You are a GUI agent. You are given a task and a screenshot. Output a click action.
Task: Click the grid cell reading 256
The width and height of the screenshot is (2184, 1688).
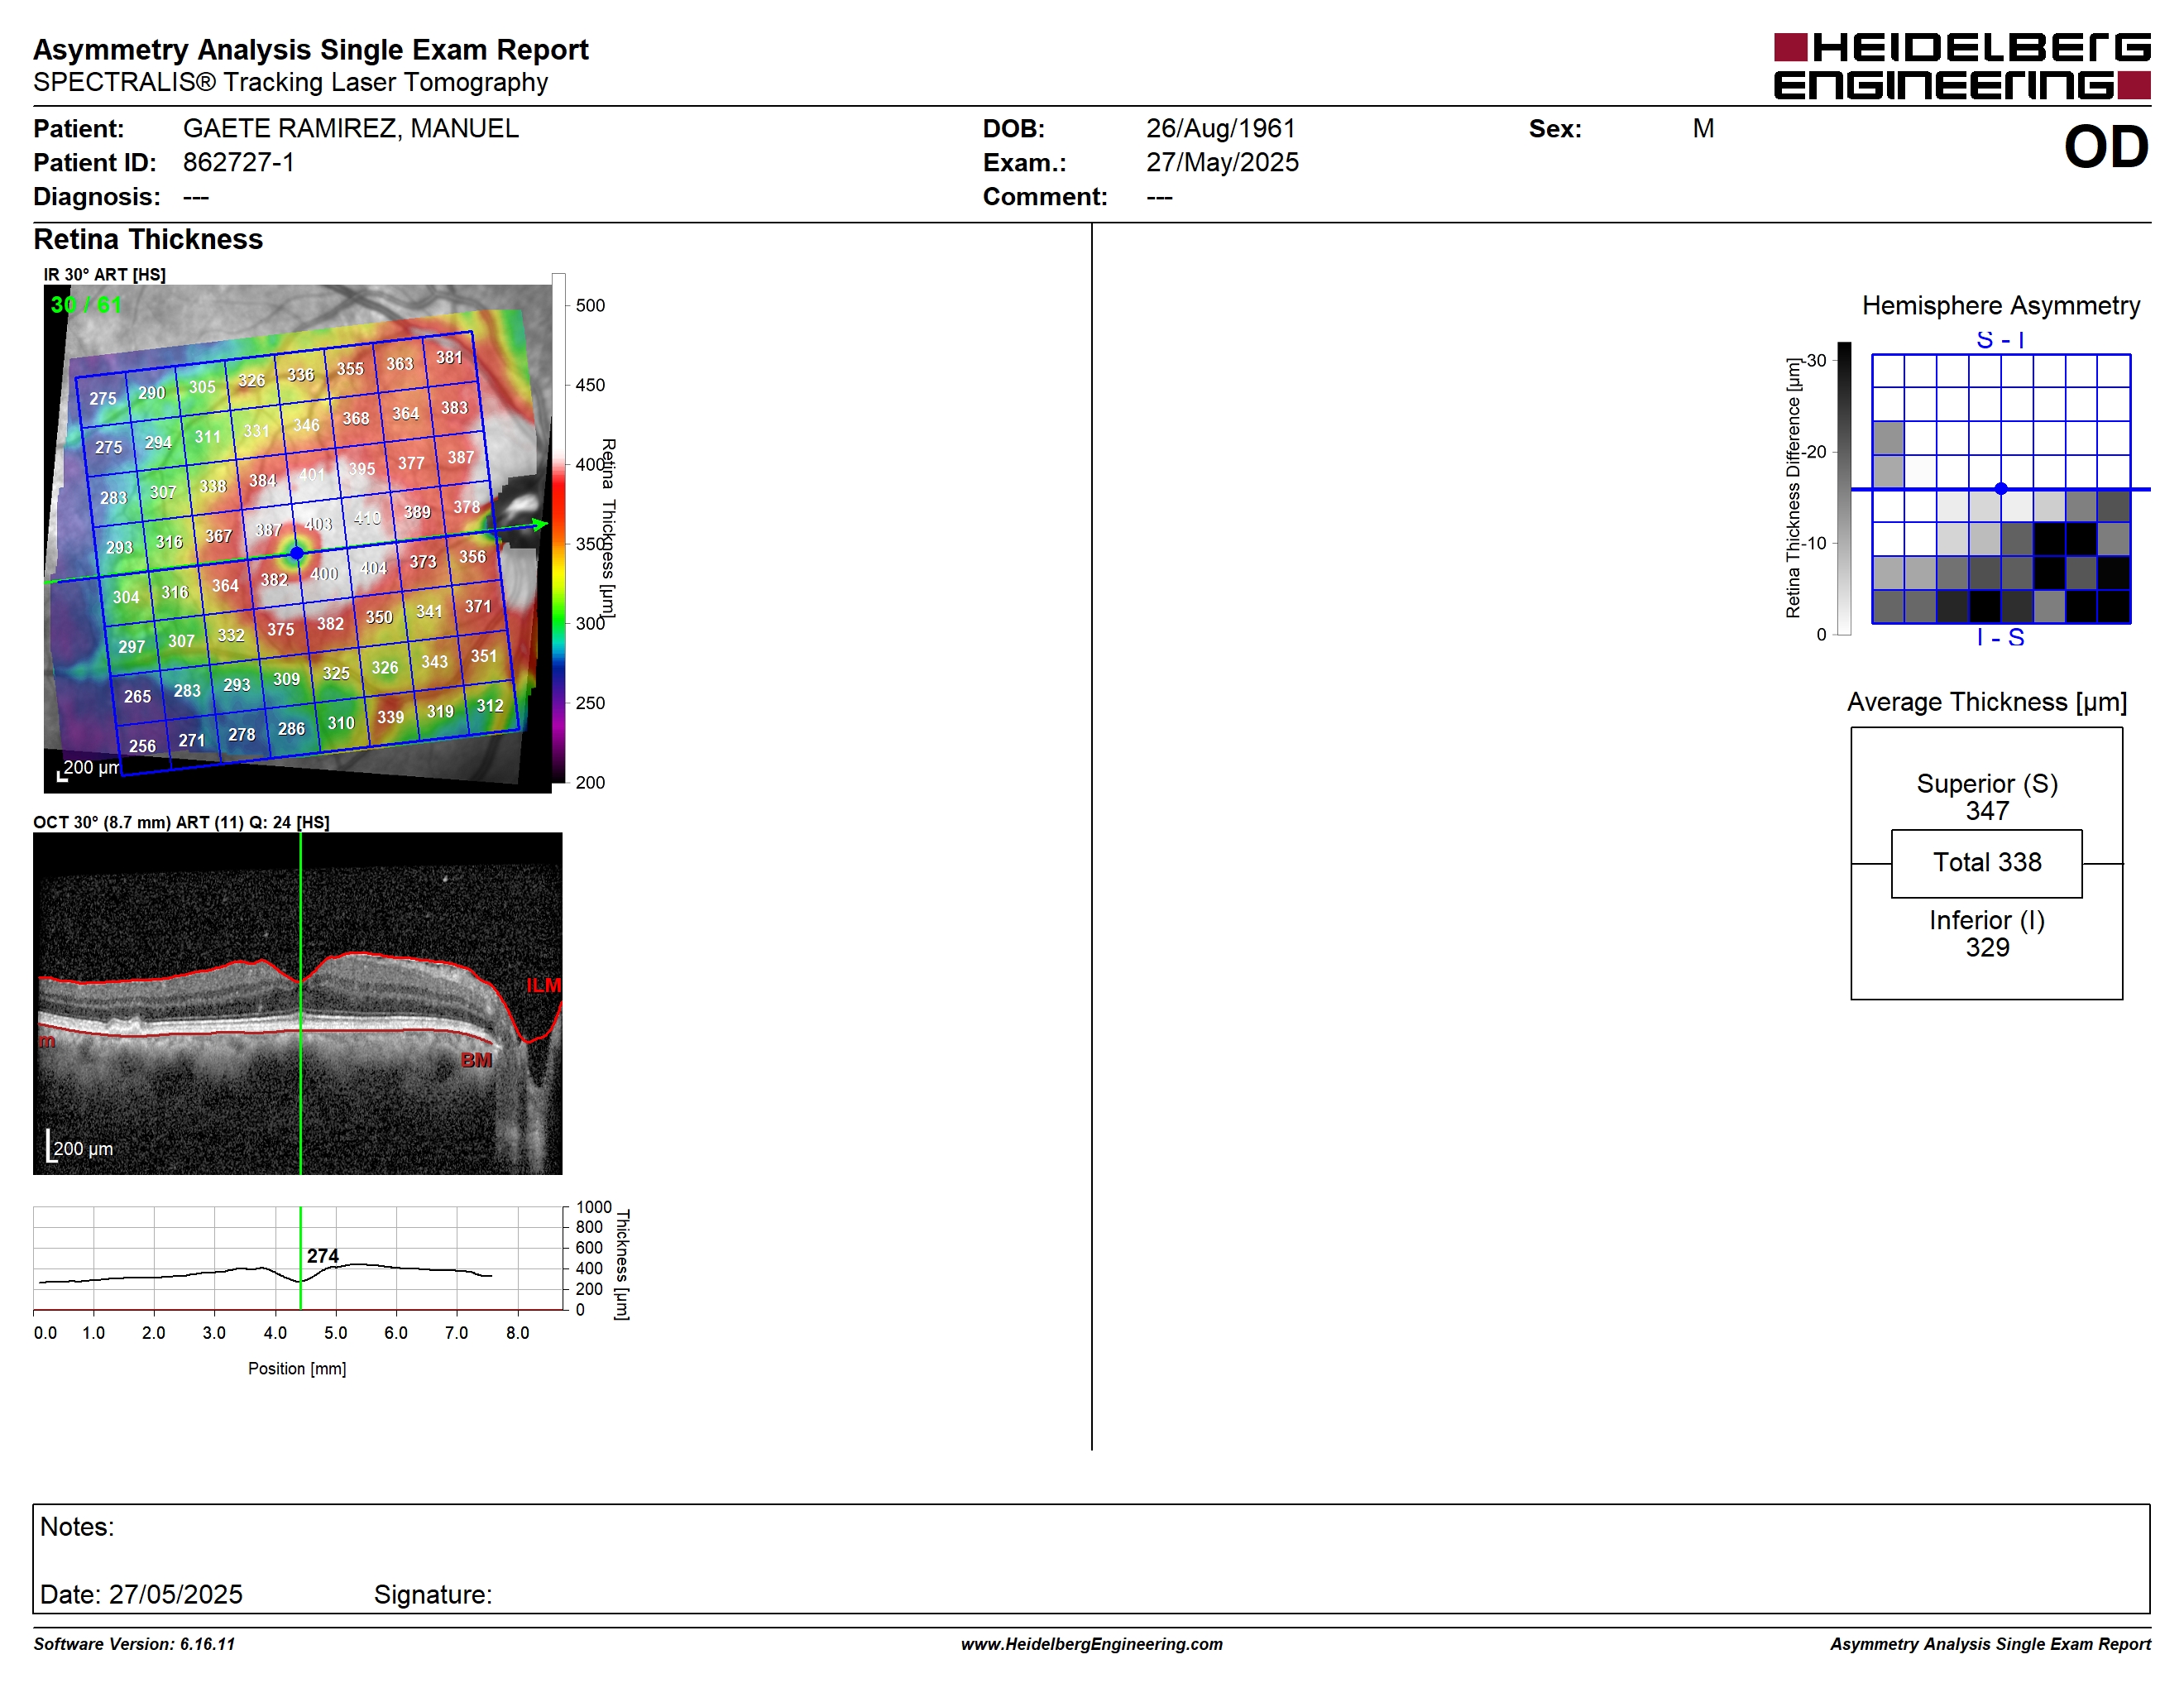(x=142, y=746)
